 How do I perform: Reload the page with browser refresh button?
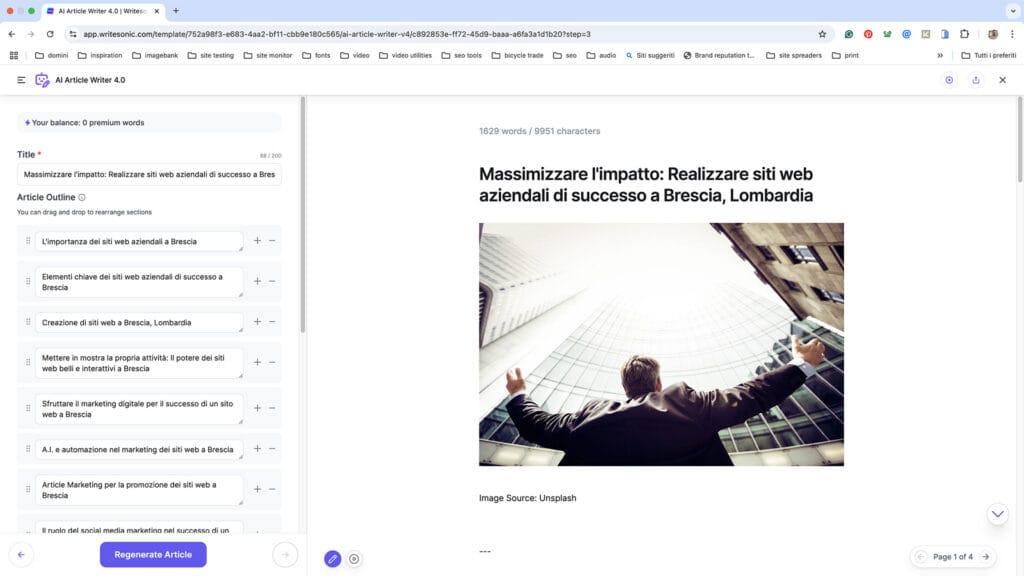click(50, 34)
